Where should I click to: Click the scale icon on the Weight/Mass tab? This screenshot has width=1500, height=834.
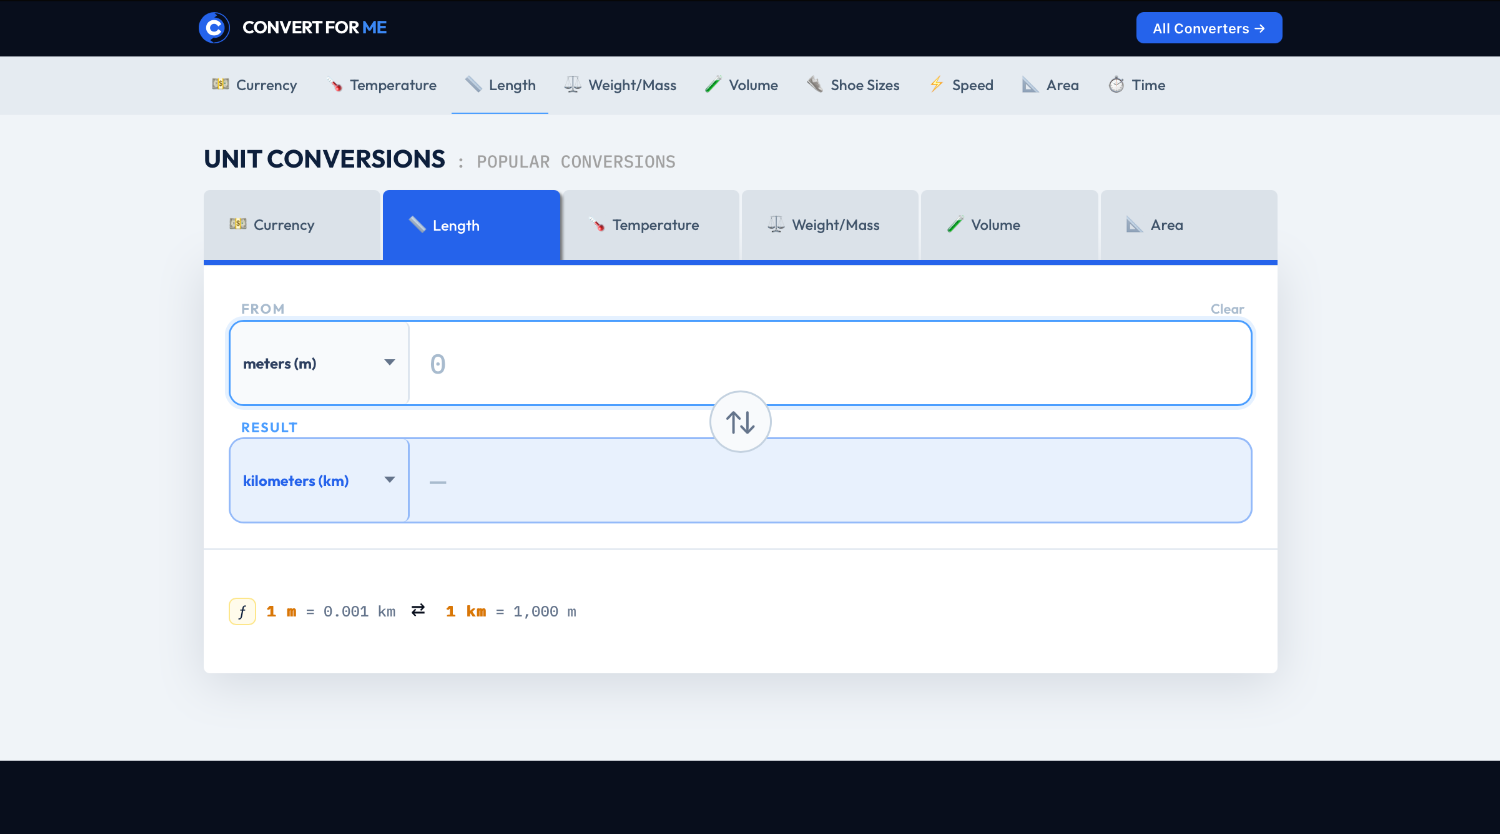coord(776,224)
